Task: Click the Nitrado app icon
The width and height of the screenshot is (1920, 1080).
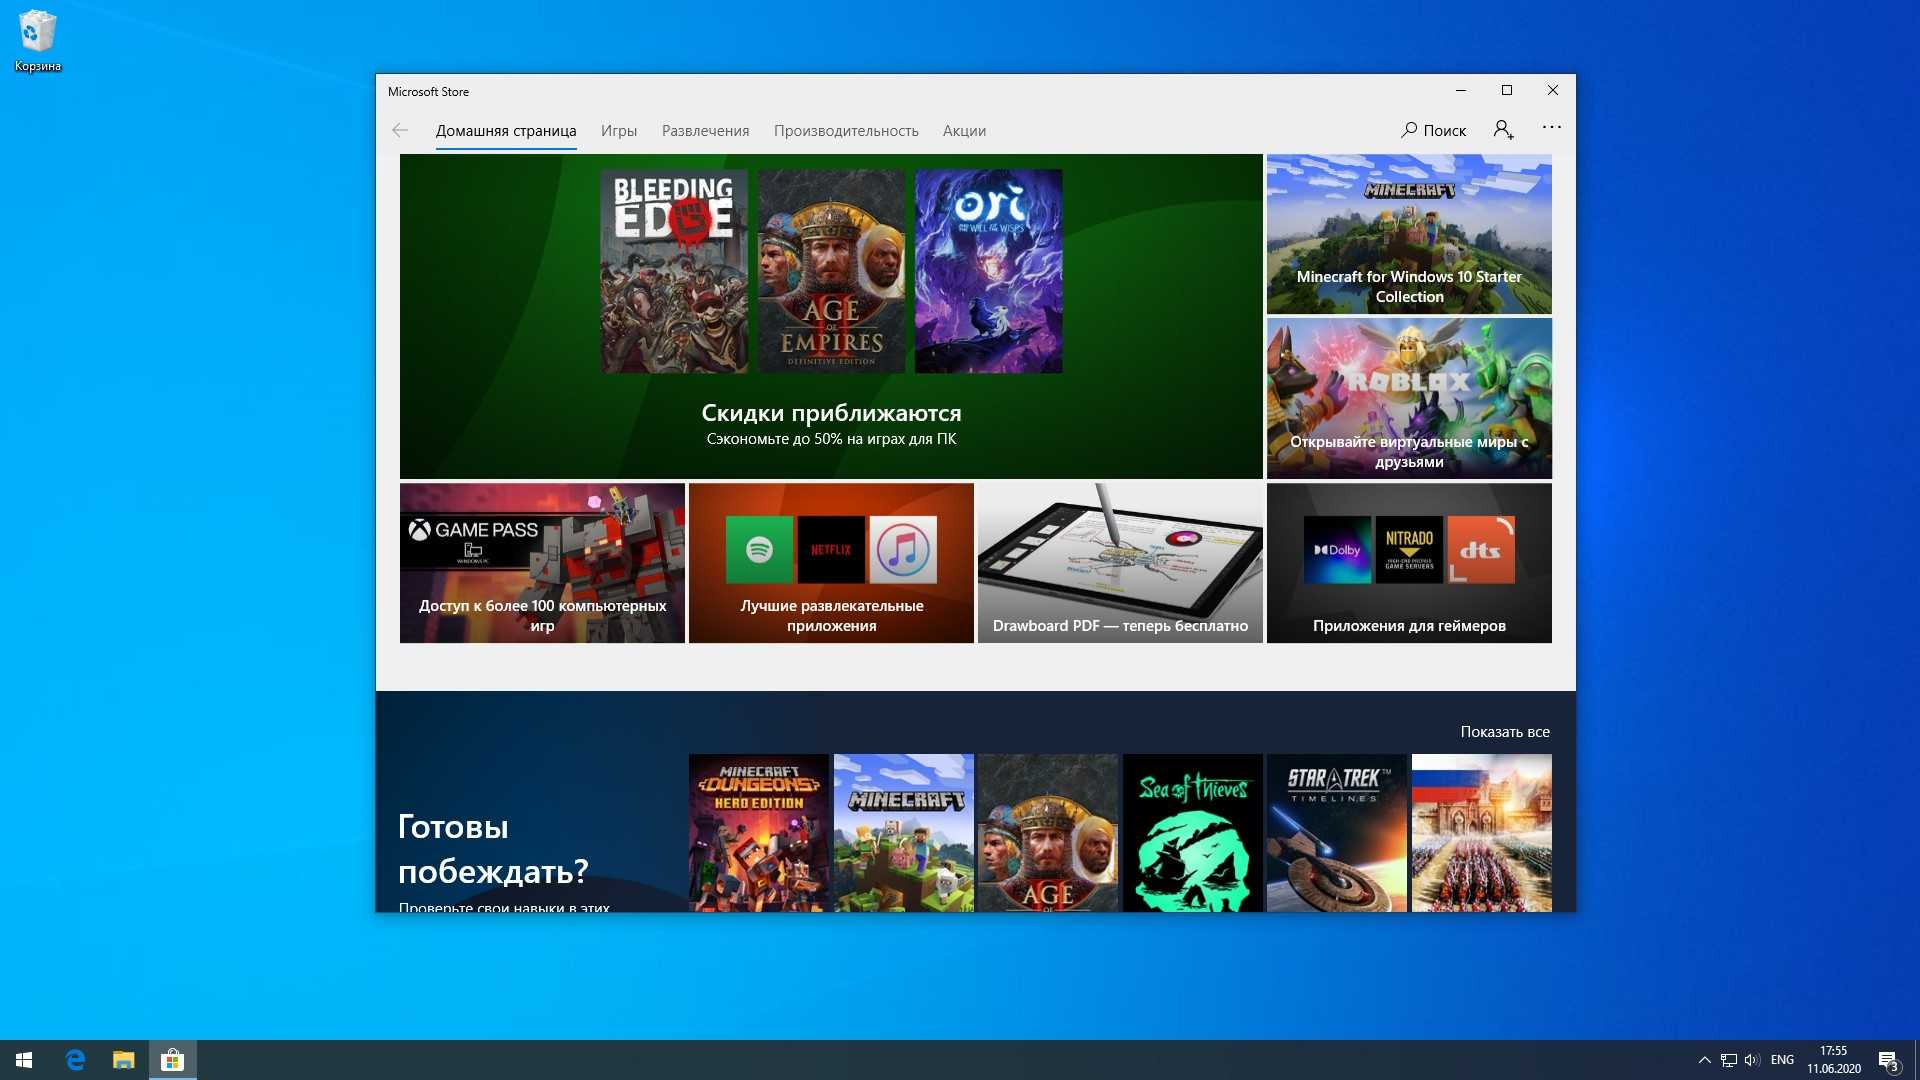Action: pos(1409,549)
